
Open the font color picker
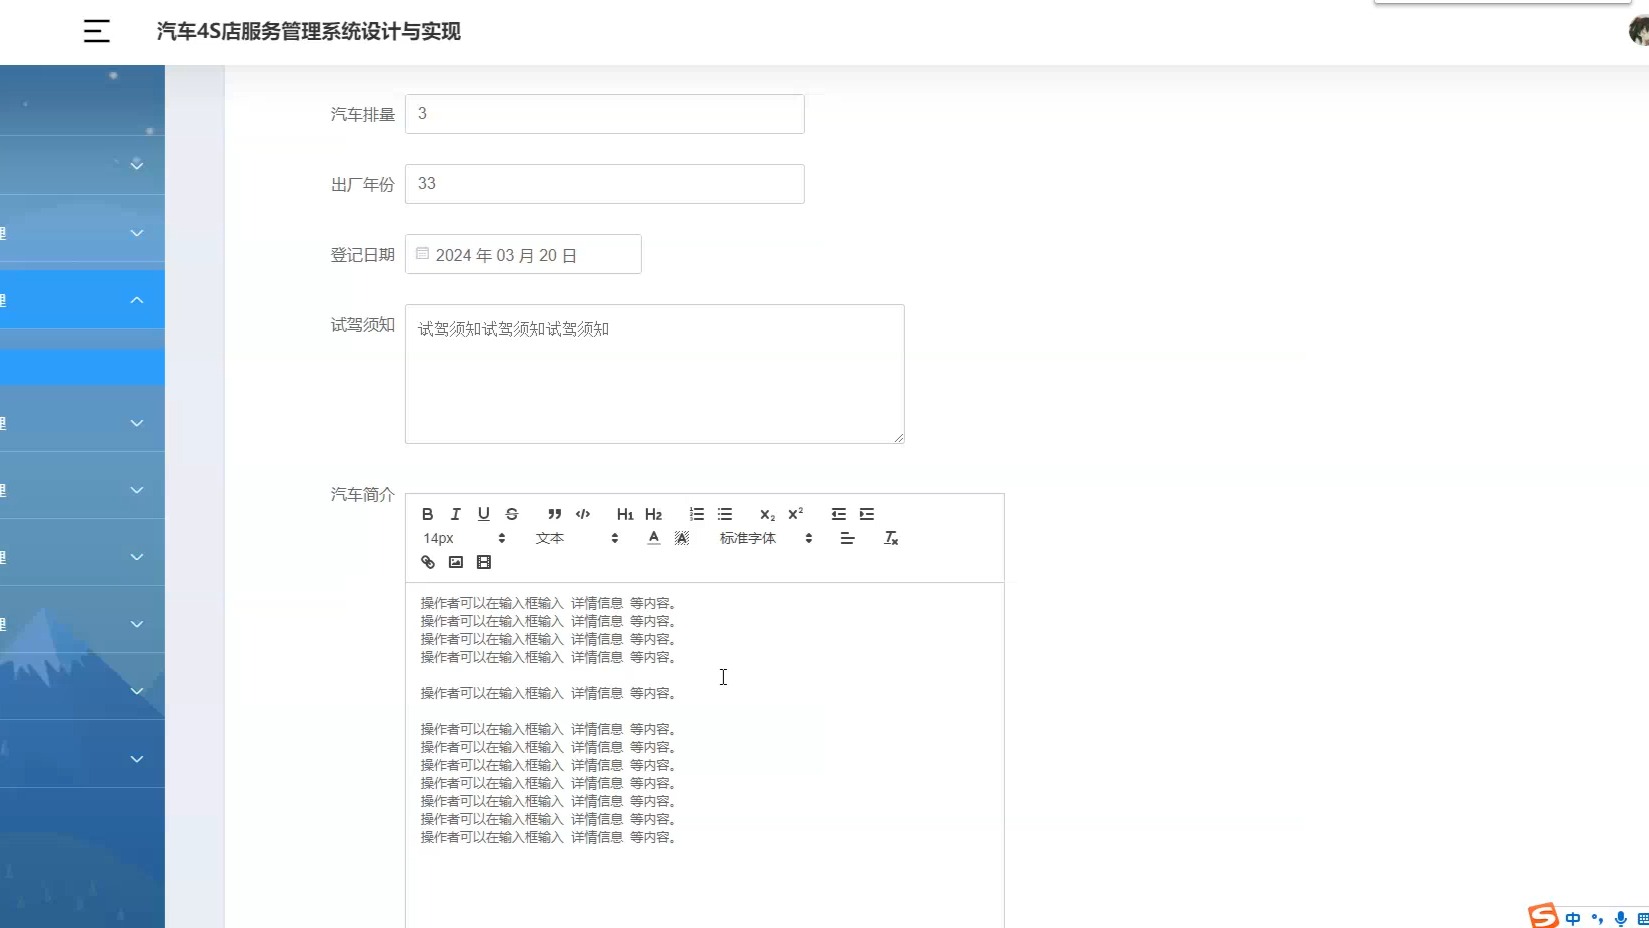coord(651,538)
